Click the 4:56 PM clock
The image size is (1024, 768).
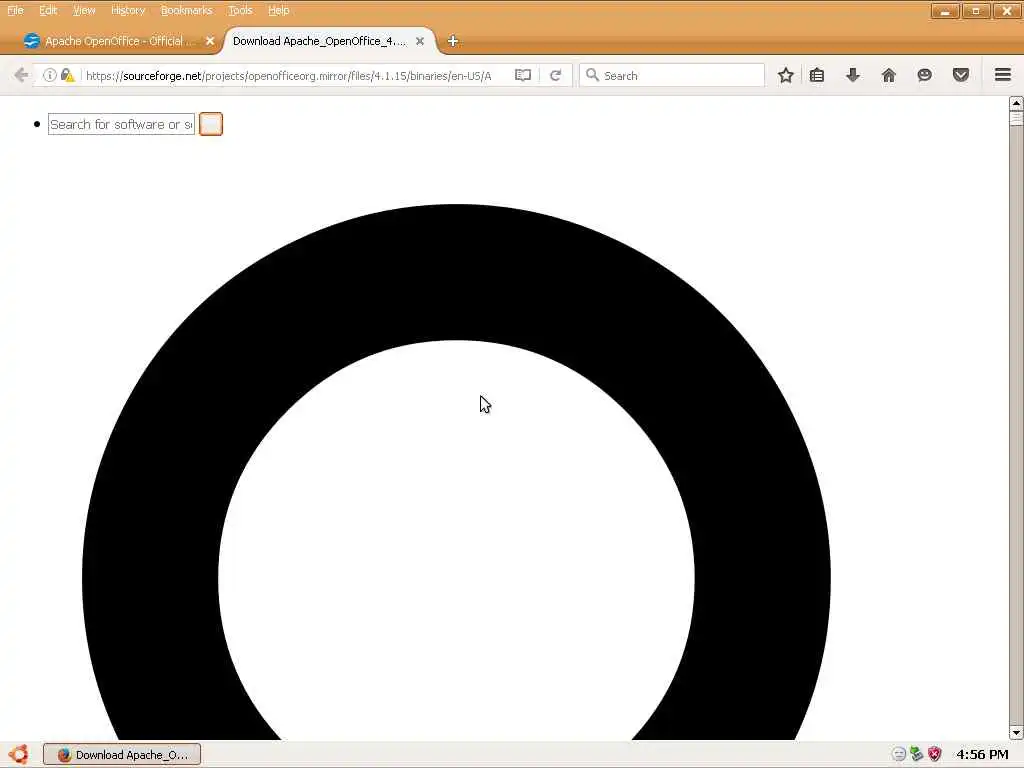point(982,754)
